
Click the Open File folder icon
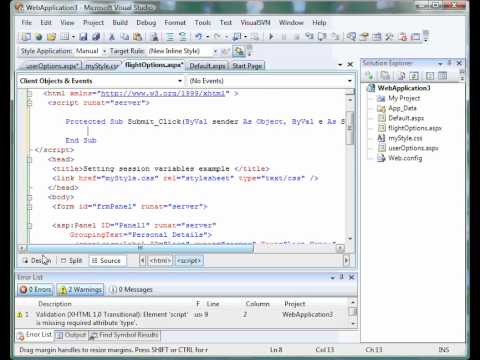(52, 37)
